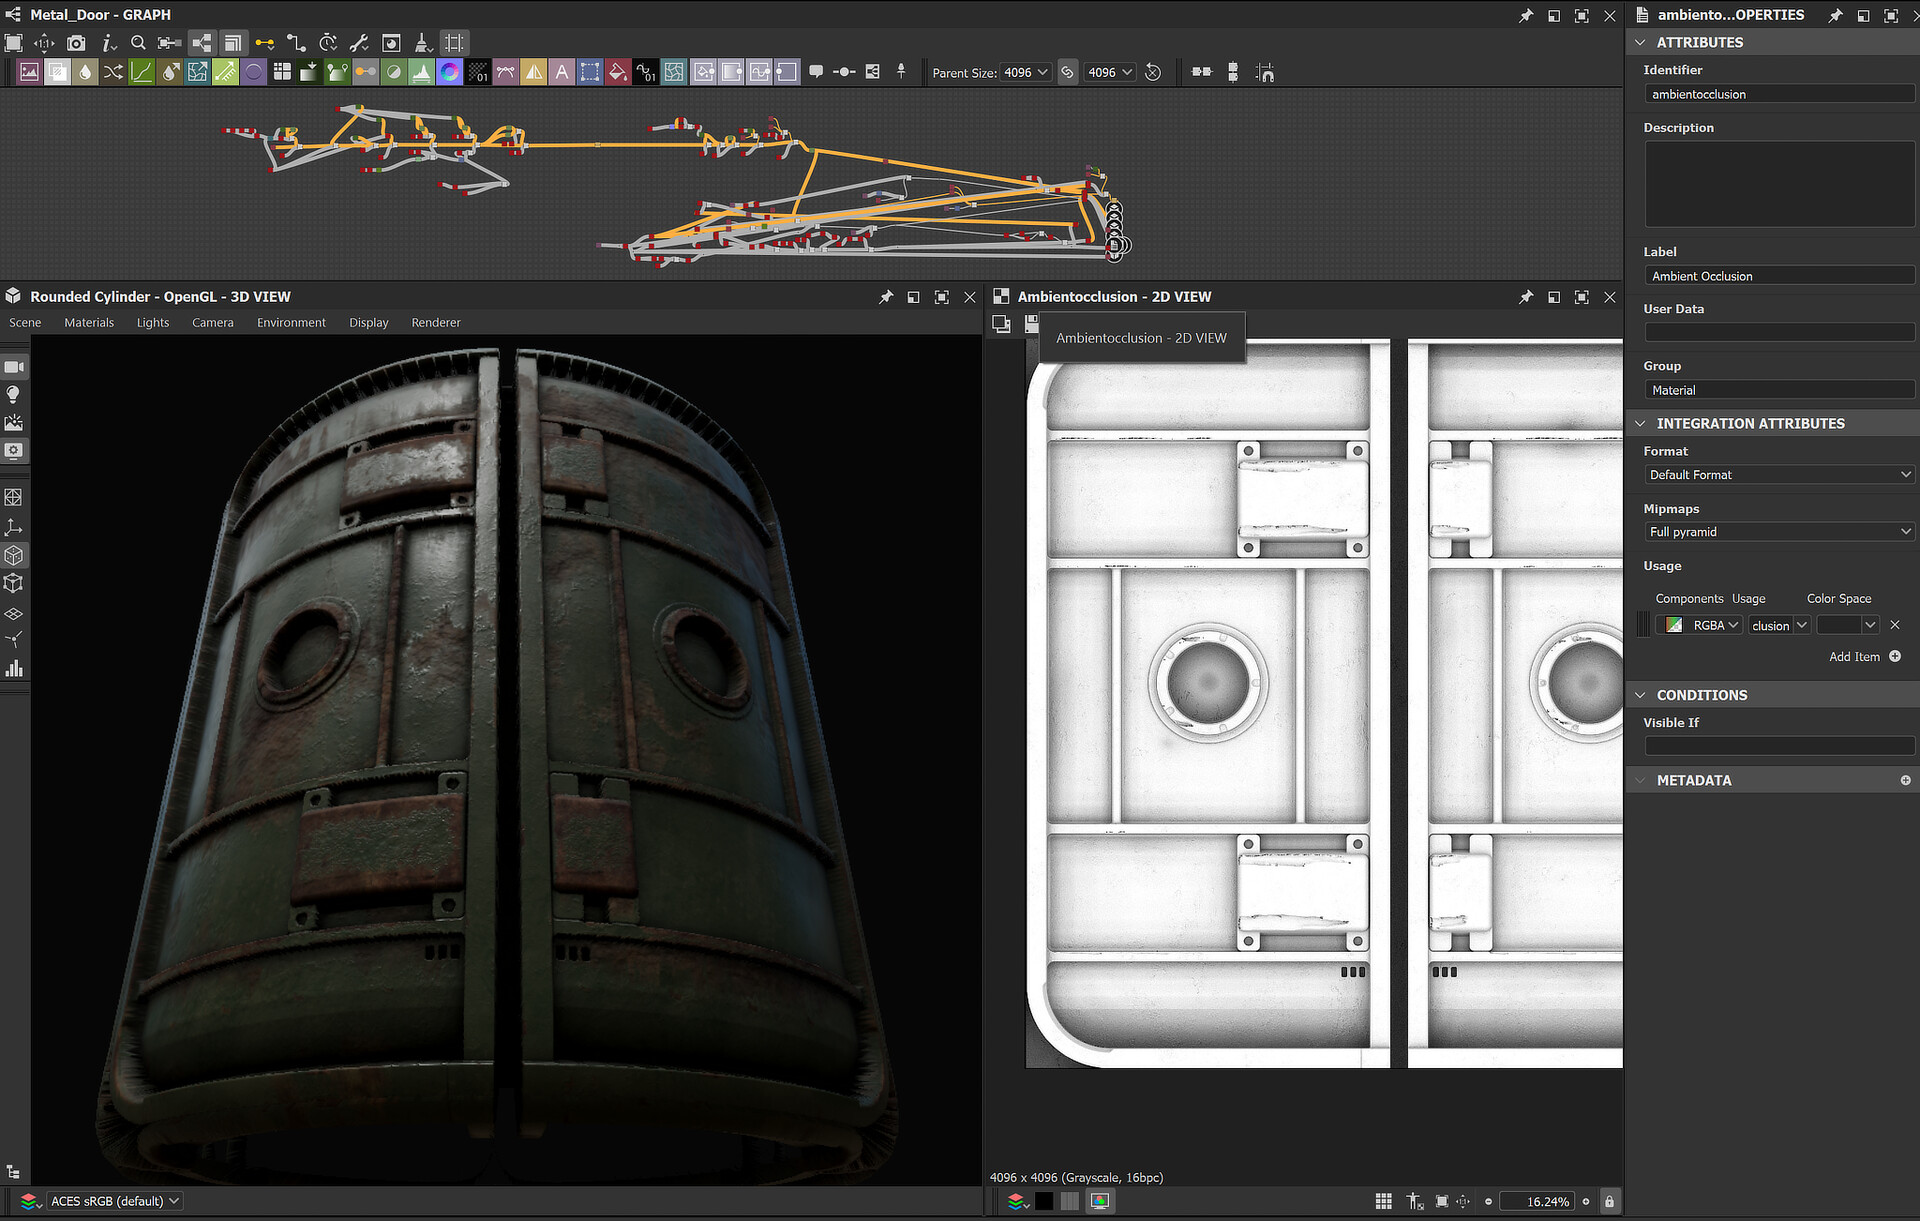Screen dimensions: 1920x1221
Task: Change Mipmaps using the Full pyramid dropdown
Action: (x=1779, y=531)
